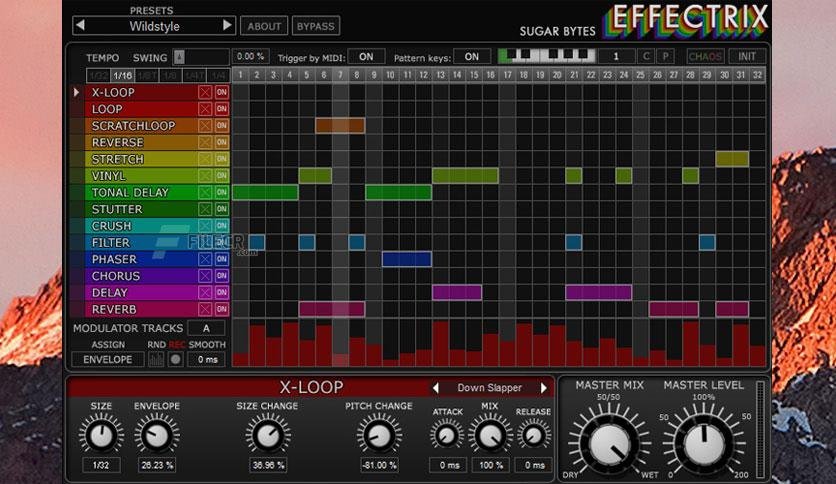Toggle the LOOP track ON switch
Screen dimensions: 836x484
tap(222, 109)
